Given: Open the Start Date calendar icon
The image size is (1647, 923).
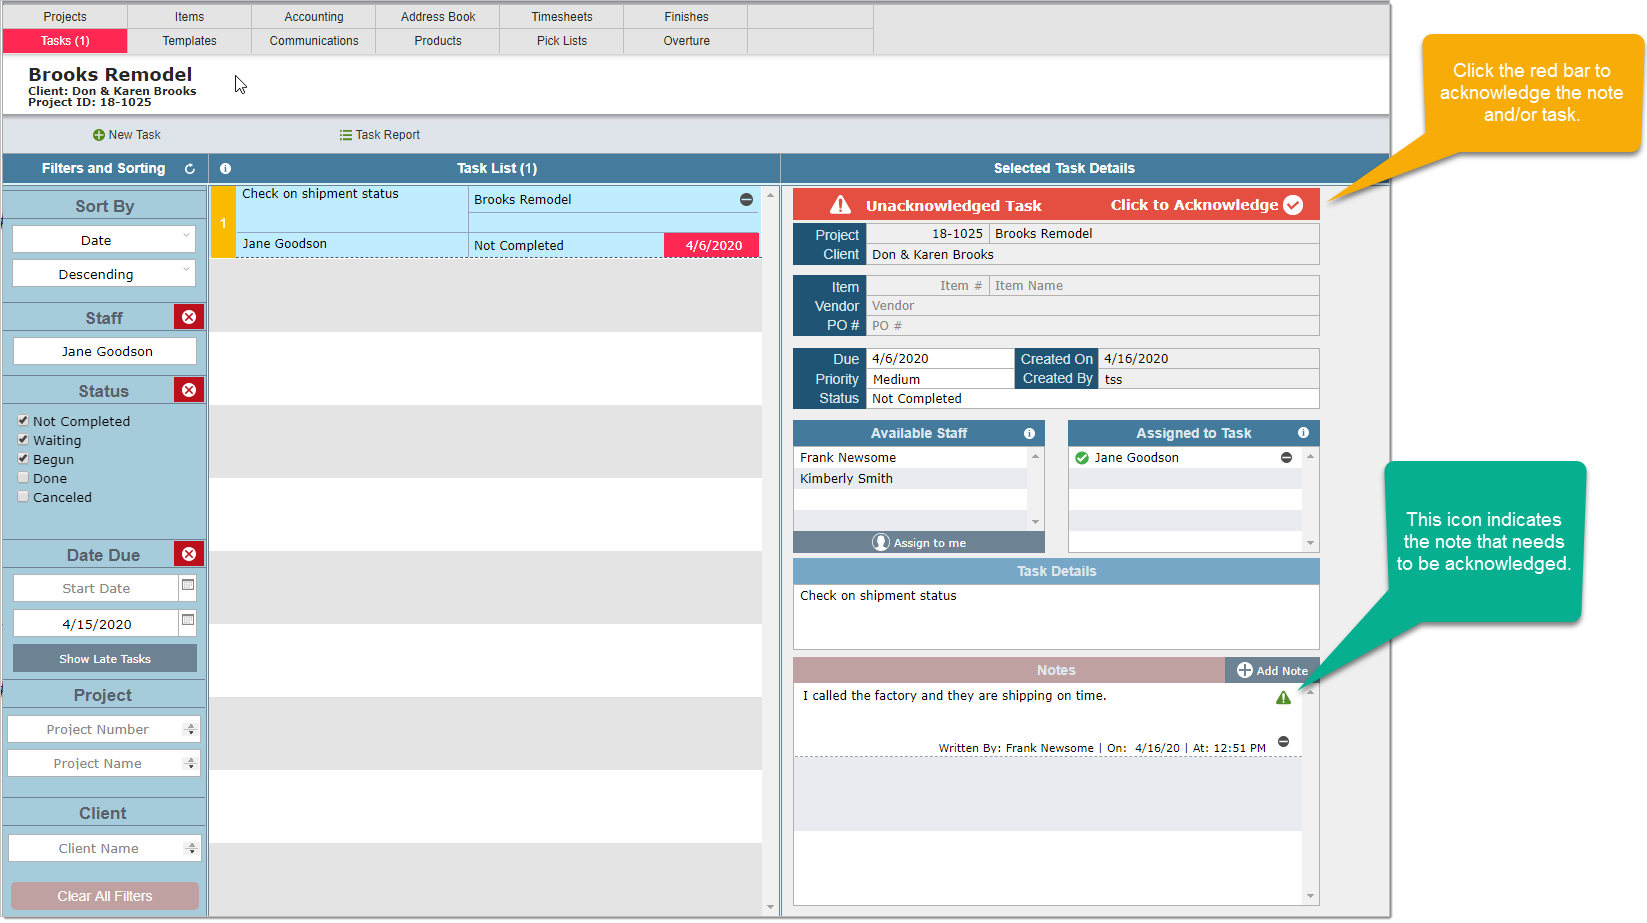Looking at the screenshot, I should coord(187,585).
